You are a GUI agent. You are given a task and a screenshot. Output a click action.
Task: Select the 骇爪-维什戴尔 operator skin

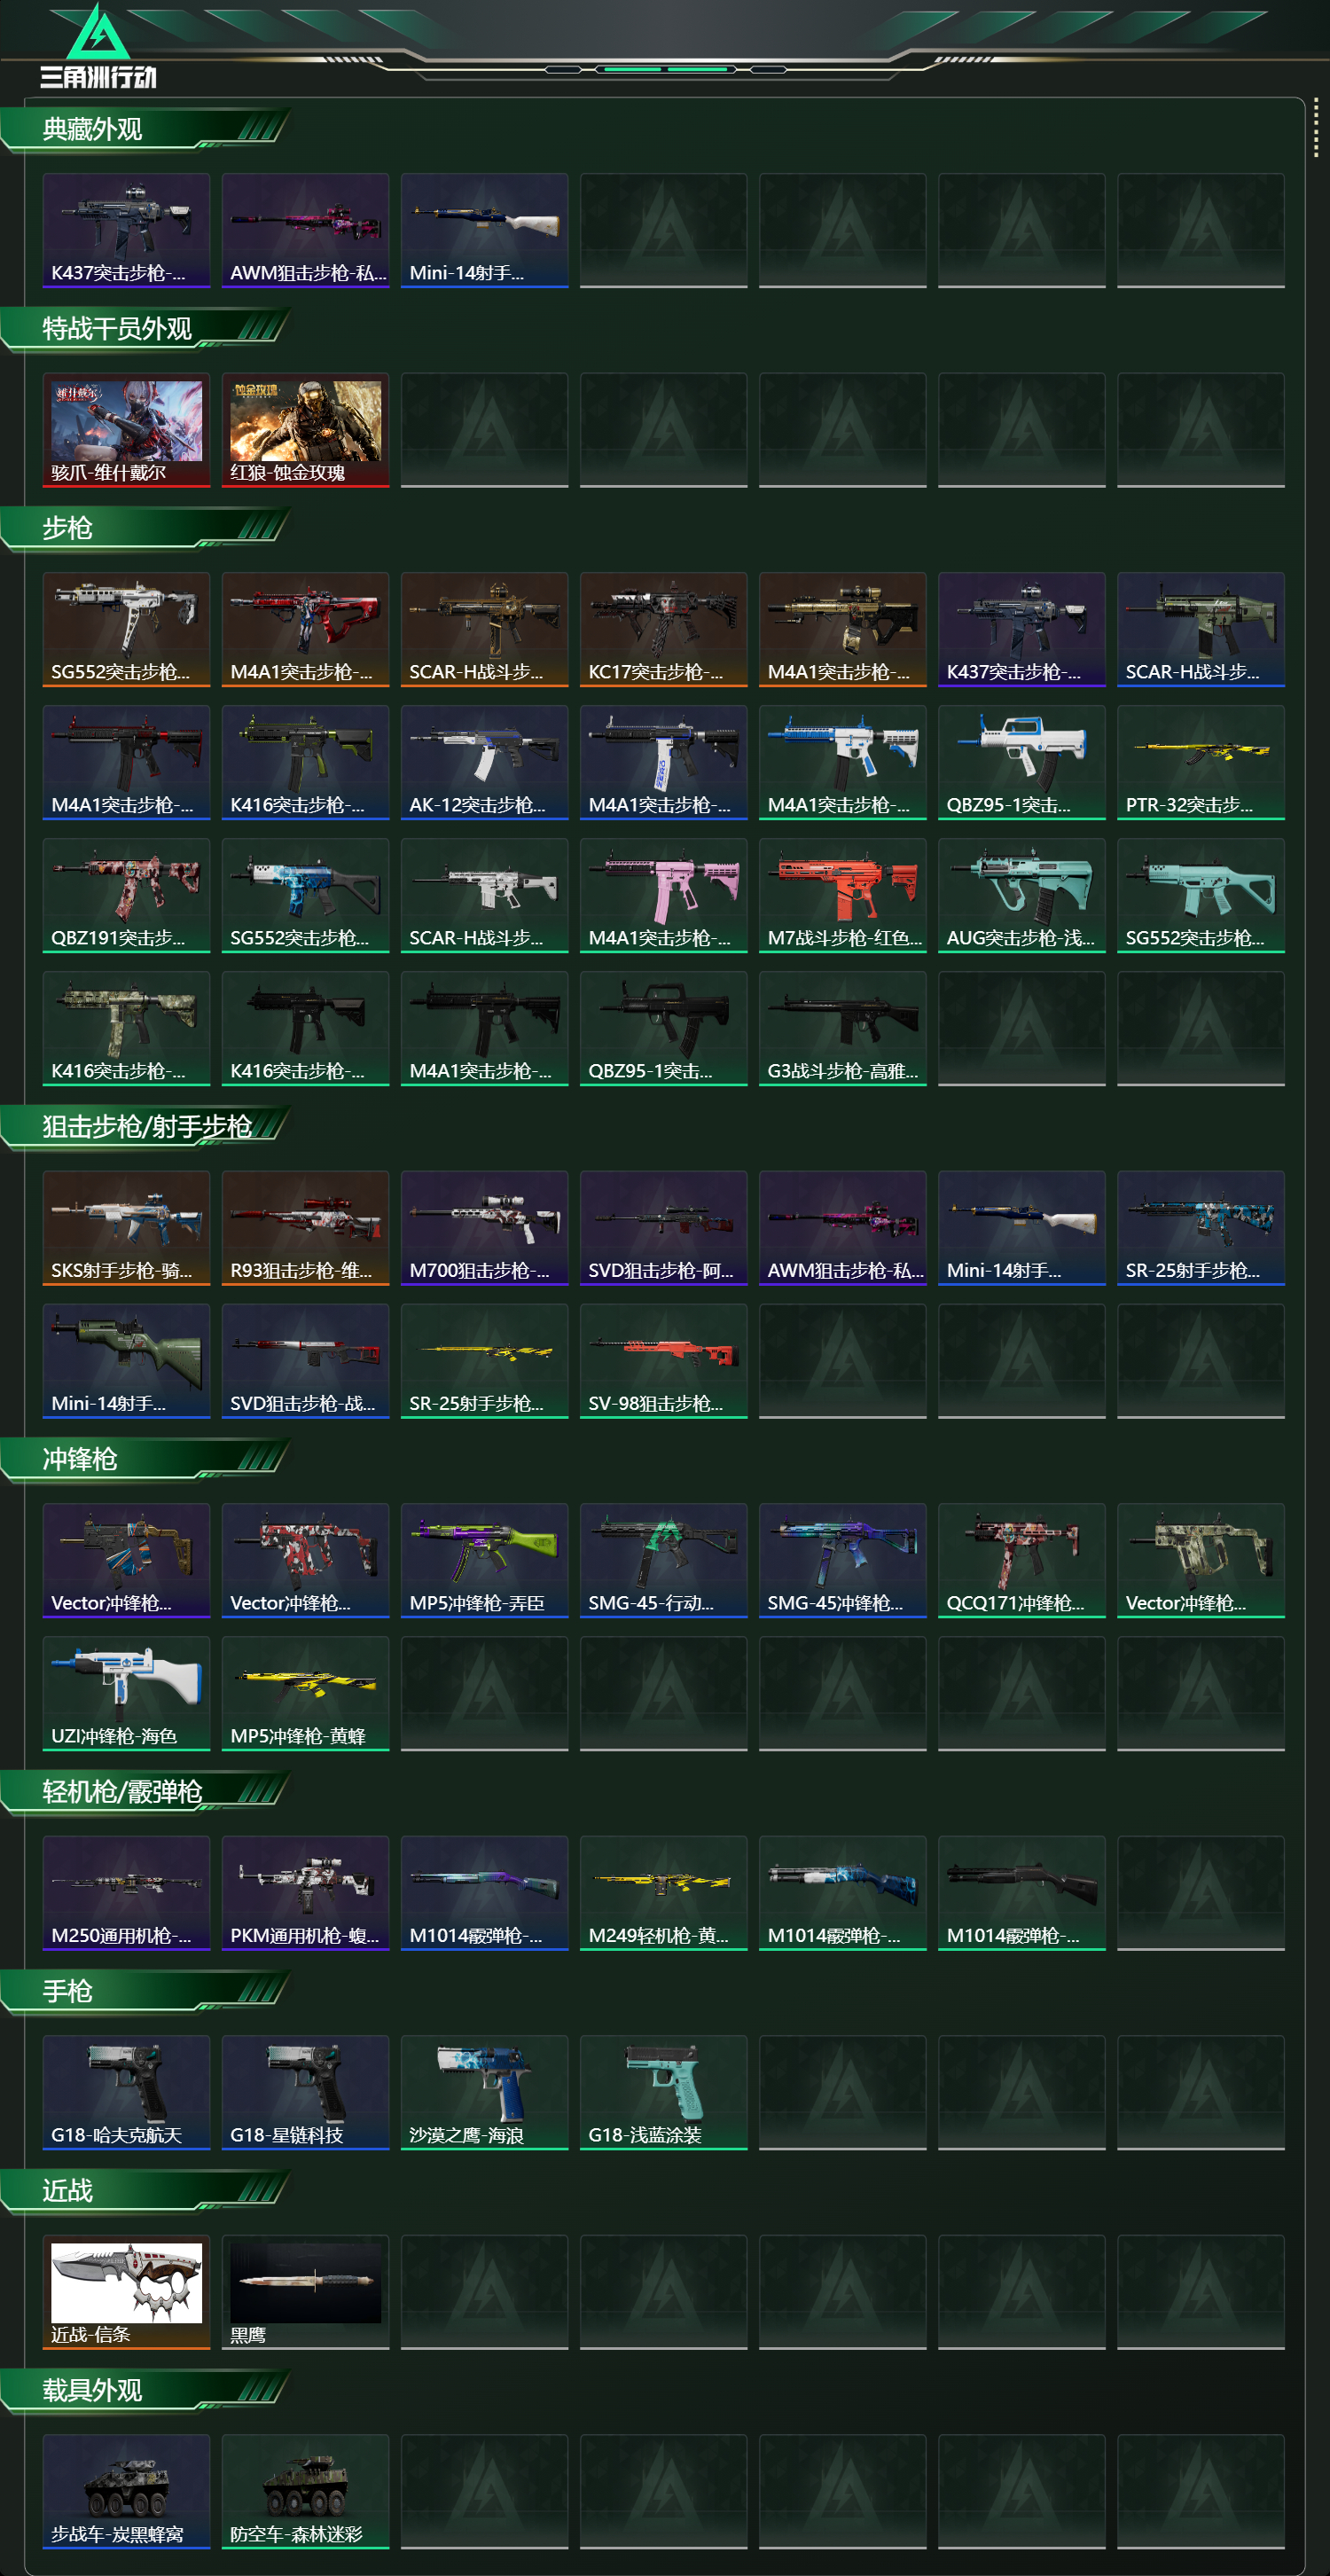coord(126,430)
